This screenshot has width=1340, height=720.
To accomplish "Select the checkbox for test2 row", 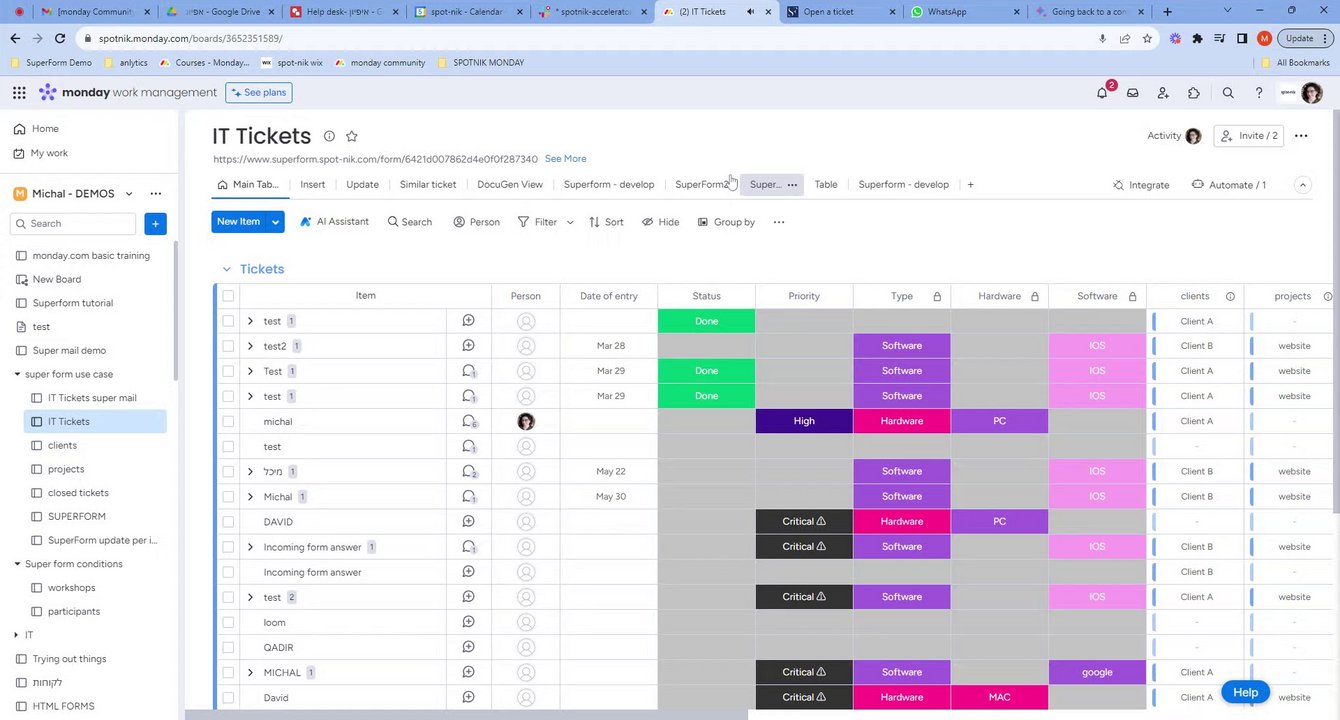I will tap(228, 346).
